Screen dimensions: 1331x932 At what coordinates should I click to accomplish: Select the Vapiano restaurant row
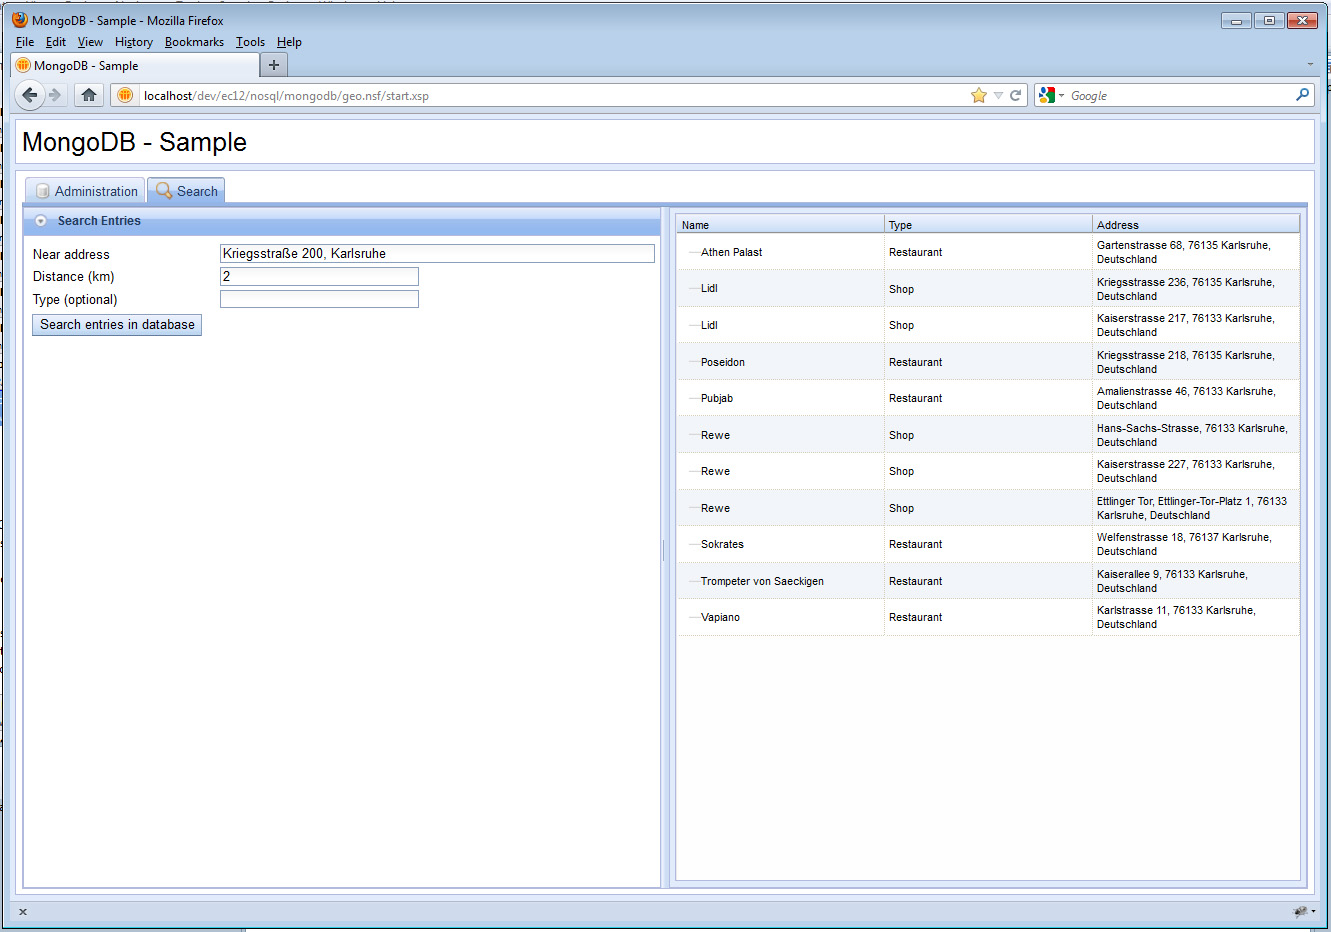pyautogui.click(x=720, y=617)
